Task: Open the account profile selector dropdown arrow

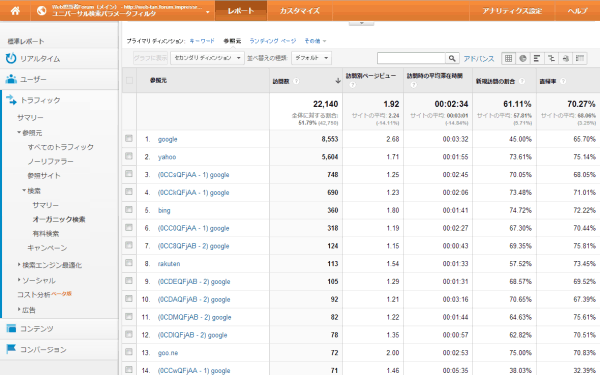Action: point(207,12)
